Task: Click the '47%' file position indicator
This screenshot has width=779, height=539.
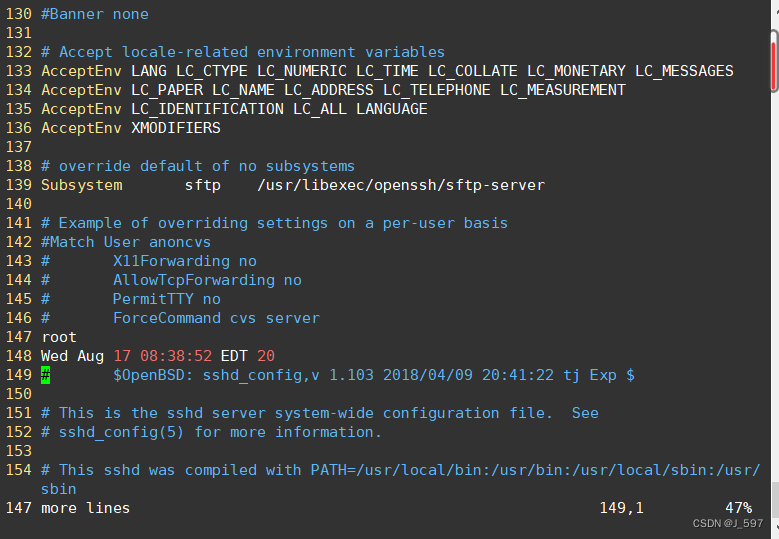Action: pyautogui.click(x=738, y=508)
